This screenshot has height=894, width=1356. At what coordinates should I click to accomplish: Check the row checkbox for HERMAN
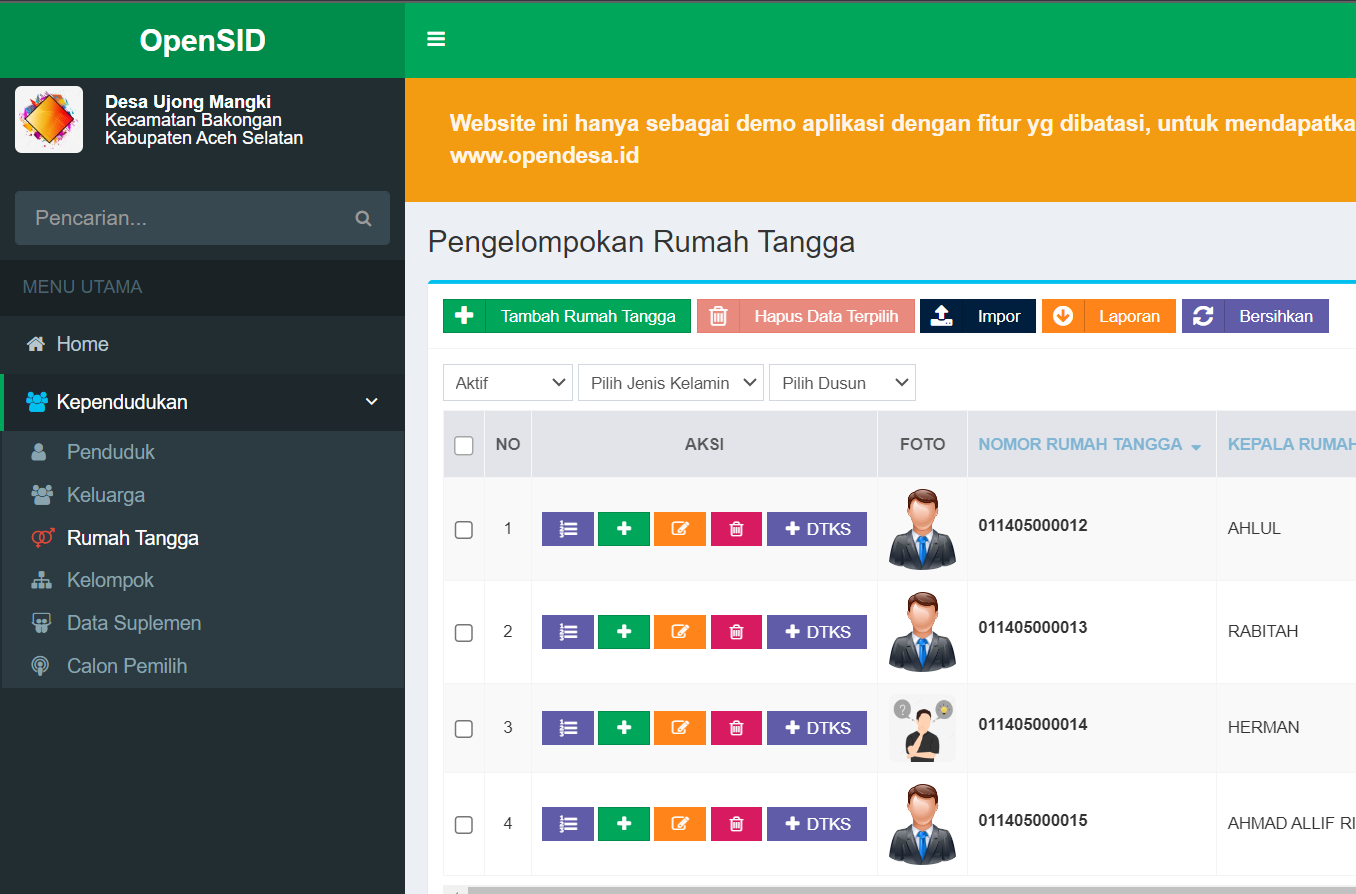pos(463,727)
